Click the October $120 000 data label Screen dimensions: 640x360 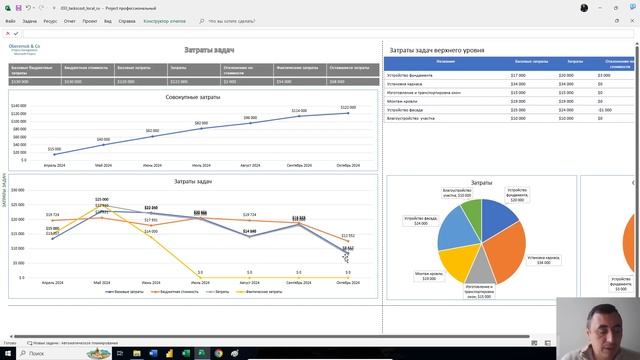348,107
